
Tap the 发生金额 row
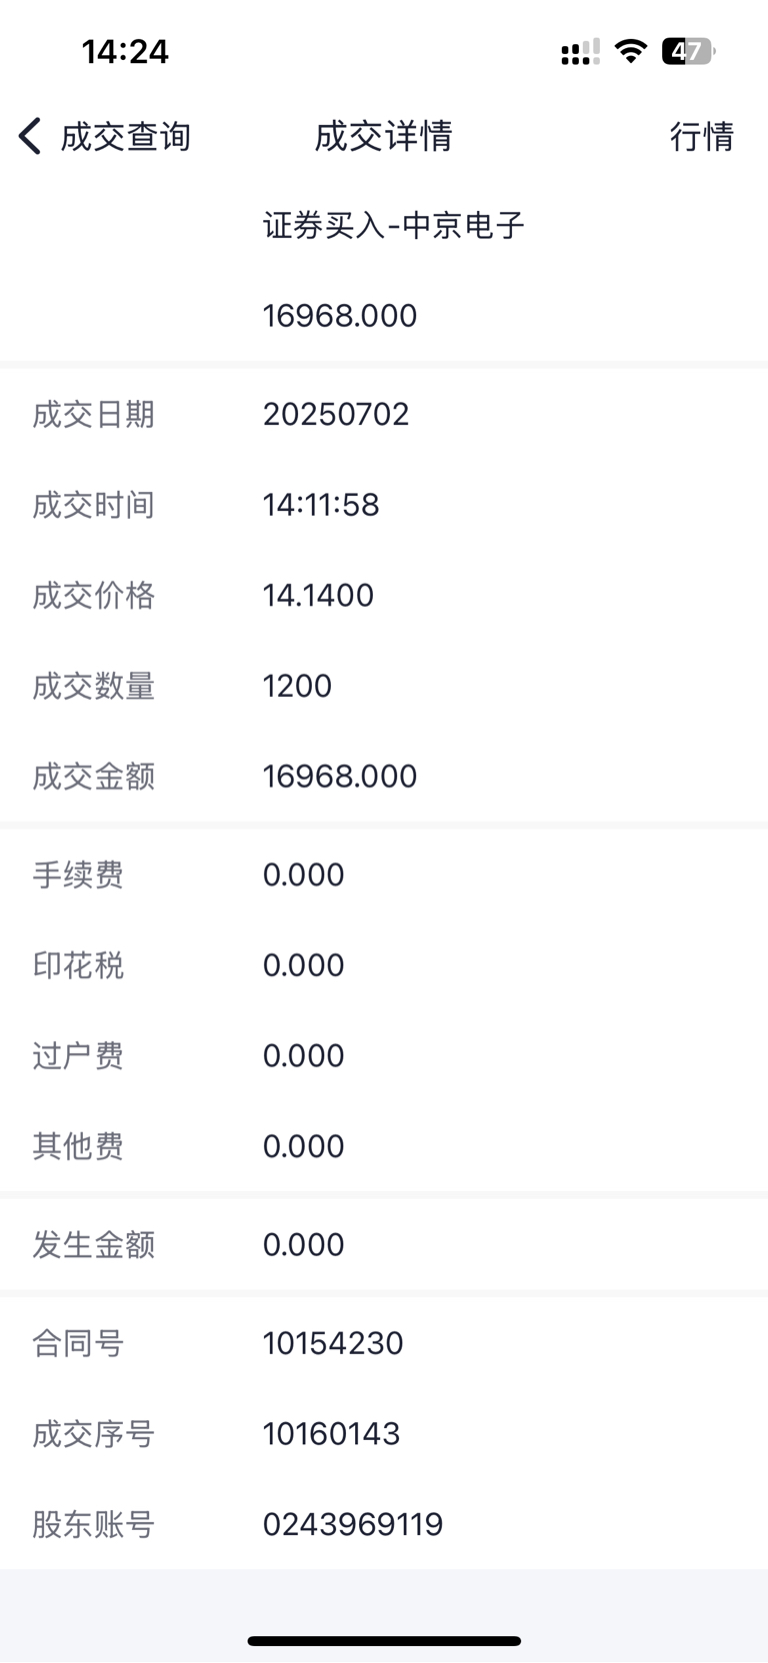pyautogui.click(x=384, y=1244)
